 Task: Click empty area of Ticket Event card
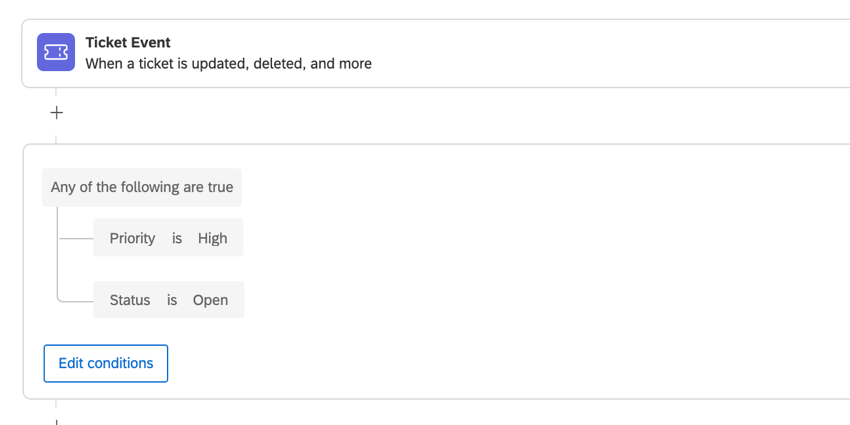(596, 53)
